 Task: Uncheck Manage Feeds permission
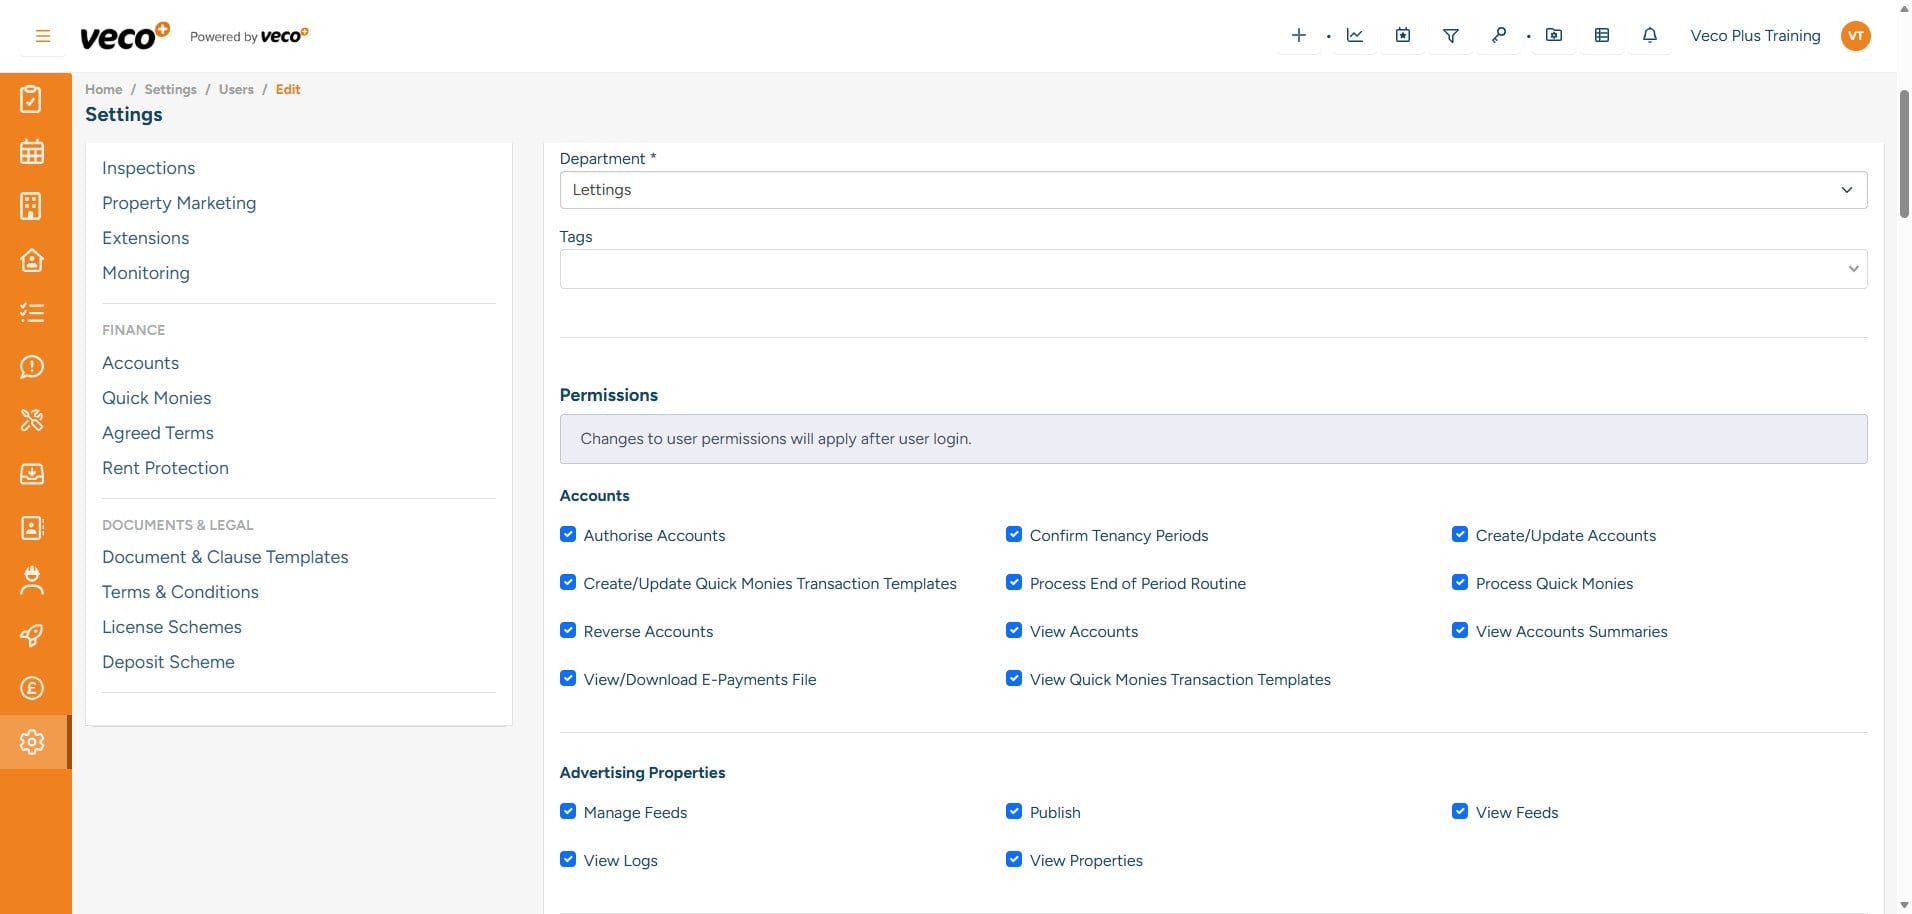[x=568, y=812]
